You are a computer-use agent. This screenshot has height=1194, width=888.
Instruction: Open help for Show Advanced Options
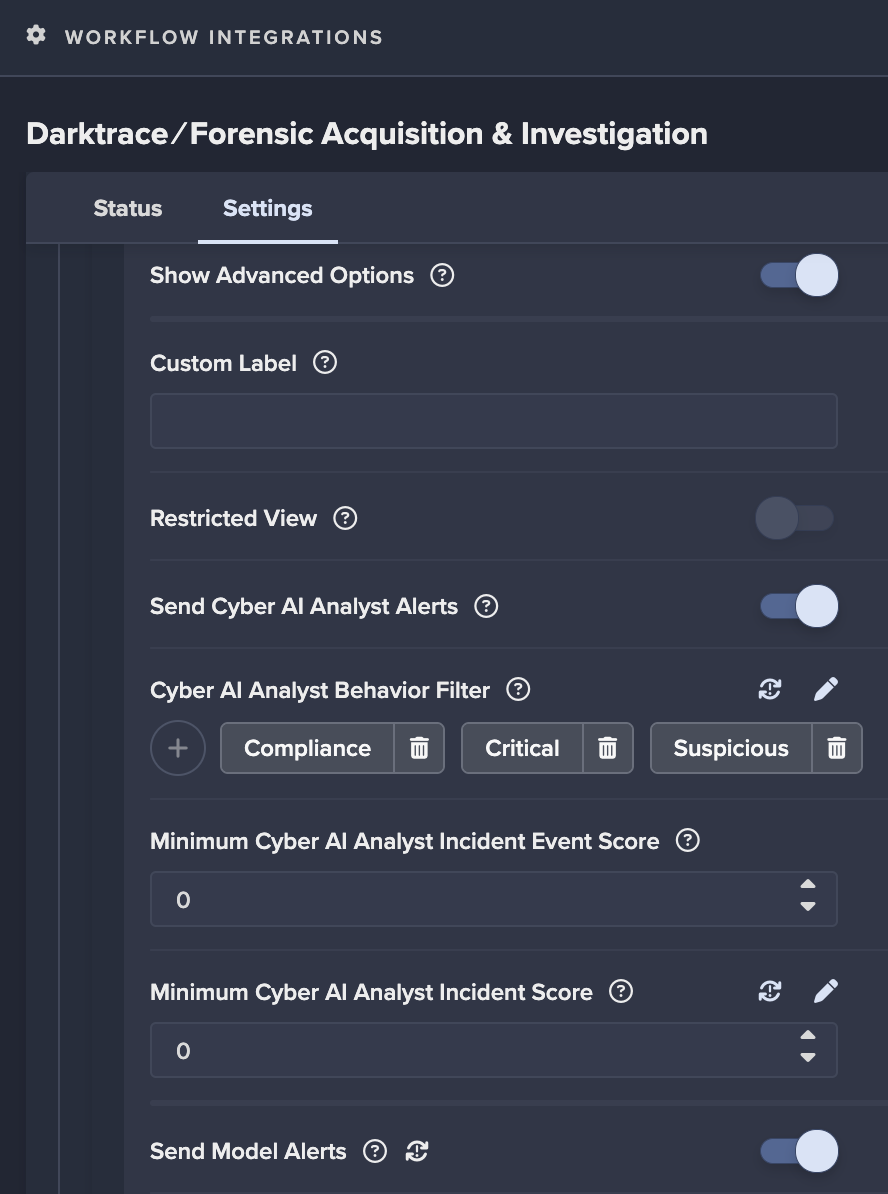pos(442,275)
